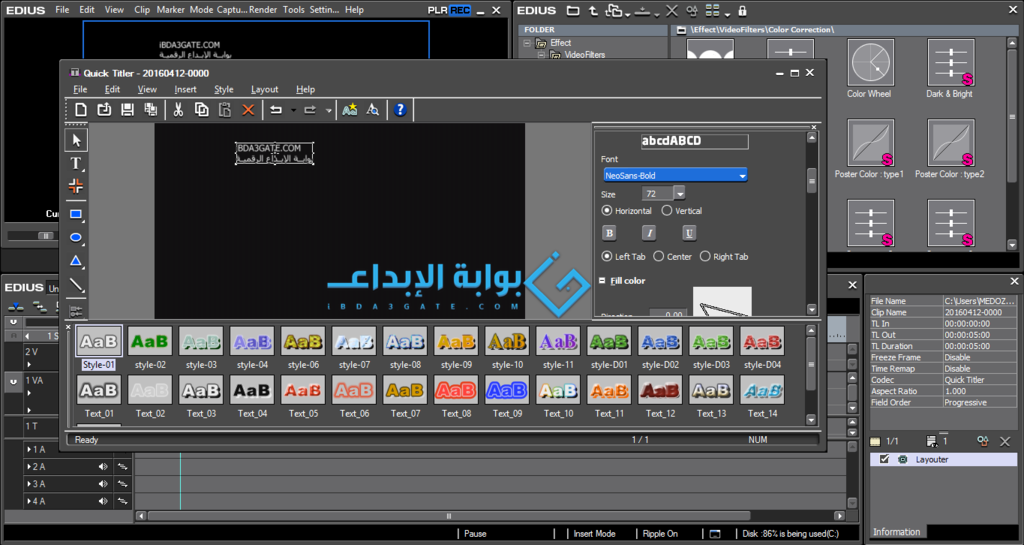Expand audio track 3 A triangle
The image size is (1024, 545).
pos(29,484)
